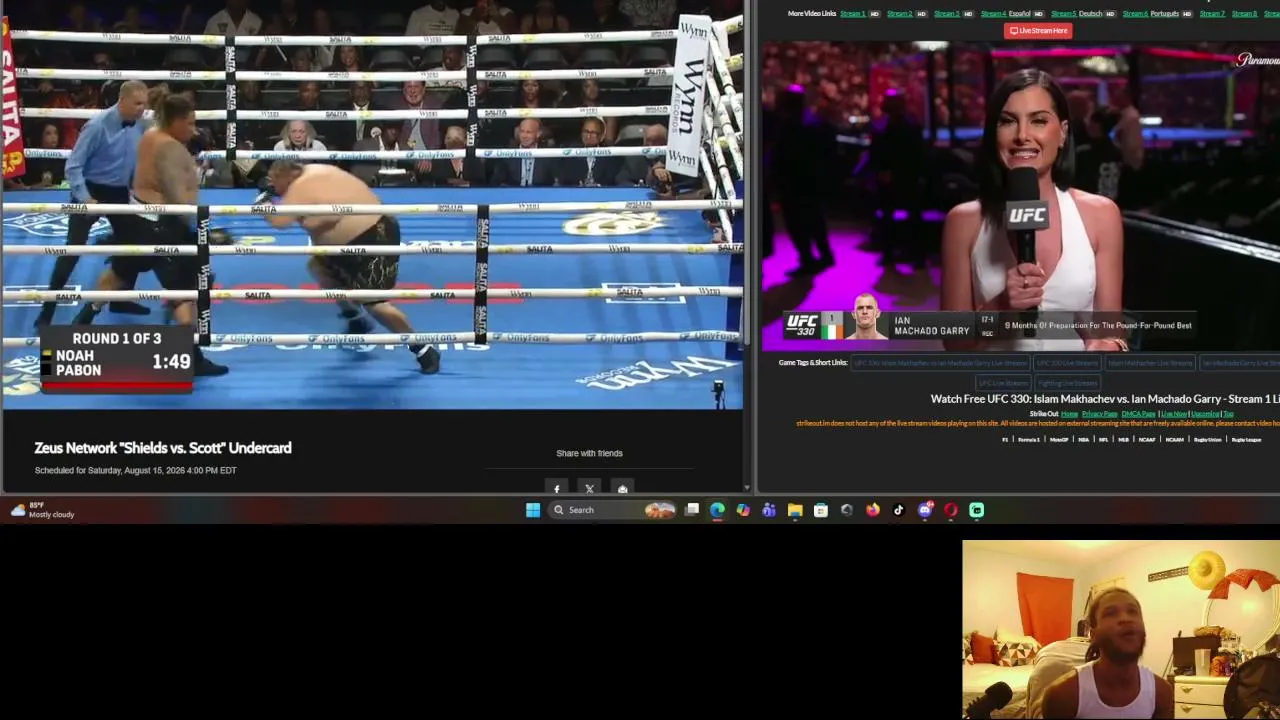This screenshot has height=720, width=1280.
Task: Select NBA in the sports menu
Action: tap(1084, 440)
